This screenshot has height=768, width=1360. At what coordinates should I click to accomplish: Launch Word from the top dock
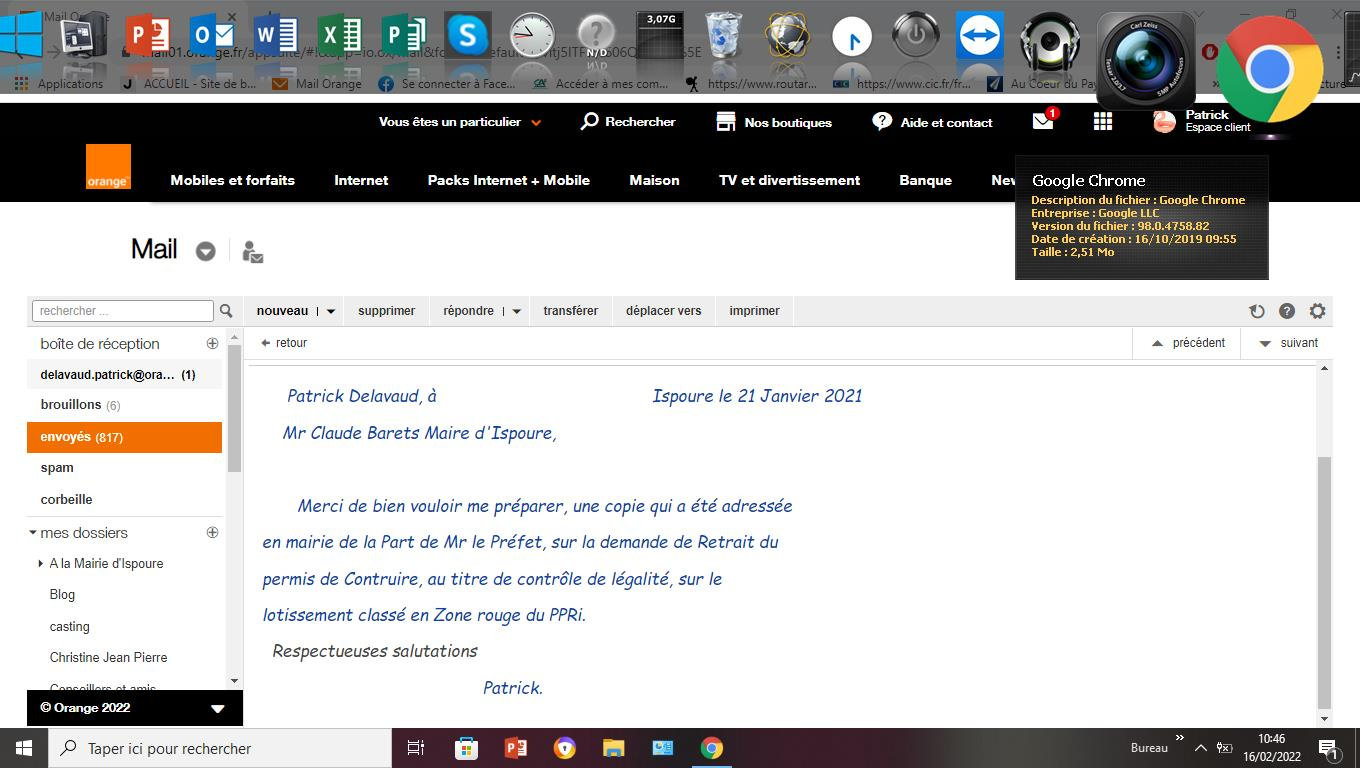[x=276, y=36]
